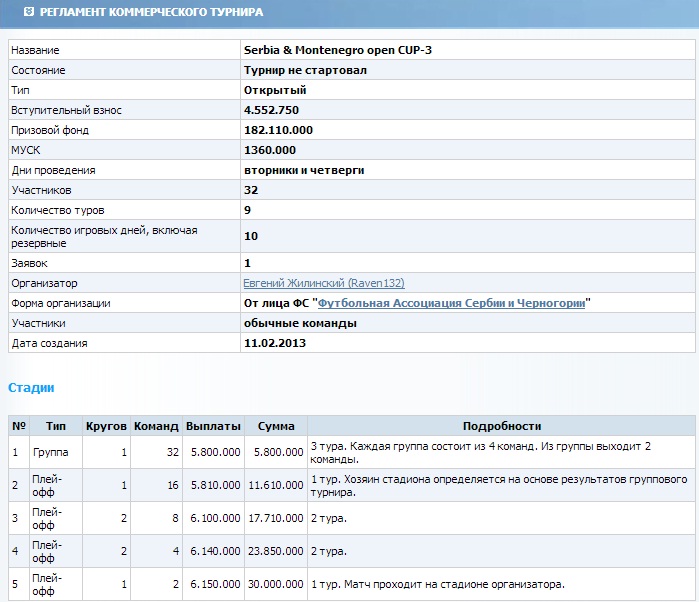Click the Выплаты column header
Image resolution: width=699 pixels, height=602 pixels.
(x=213, y=426)
